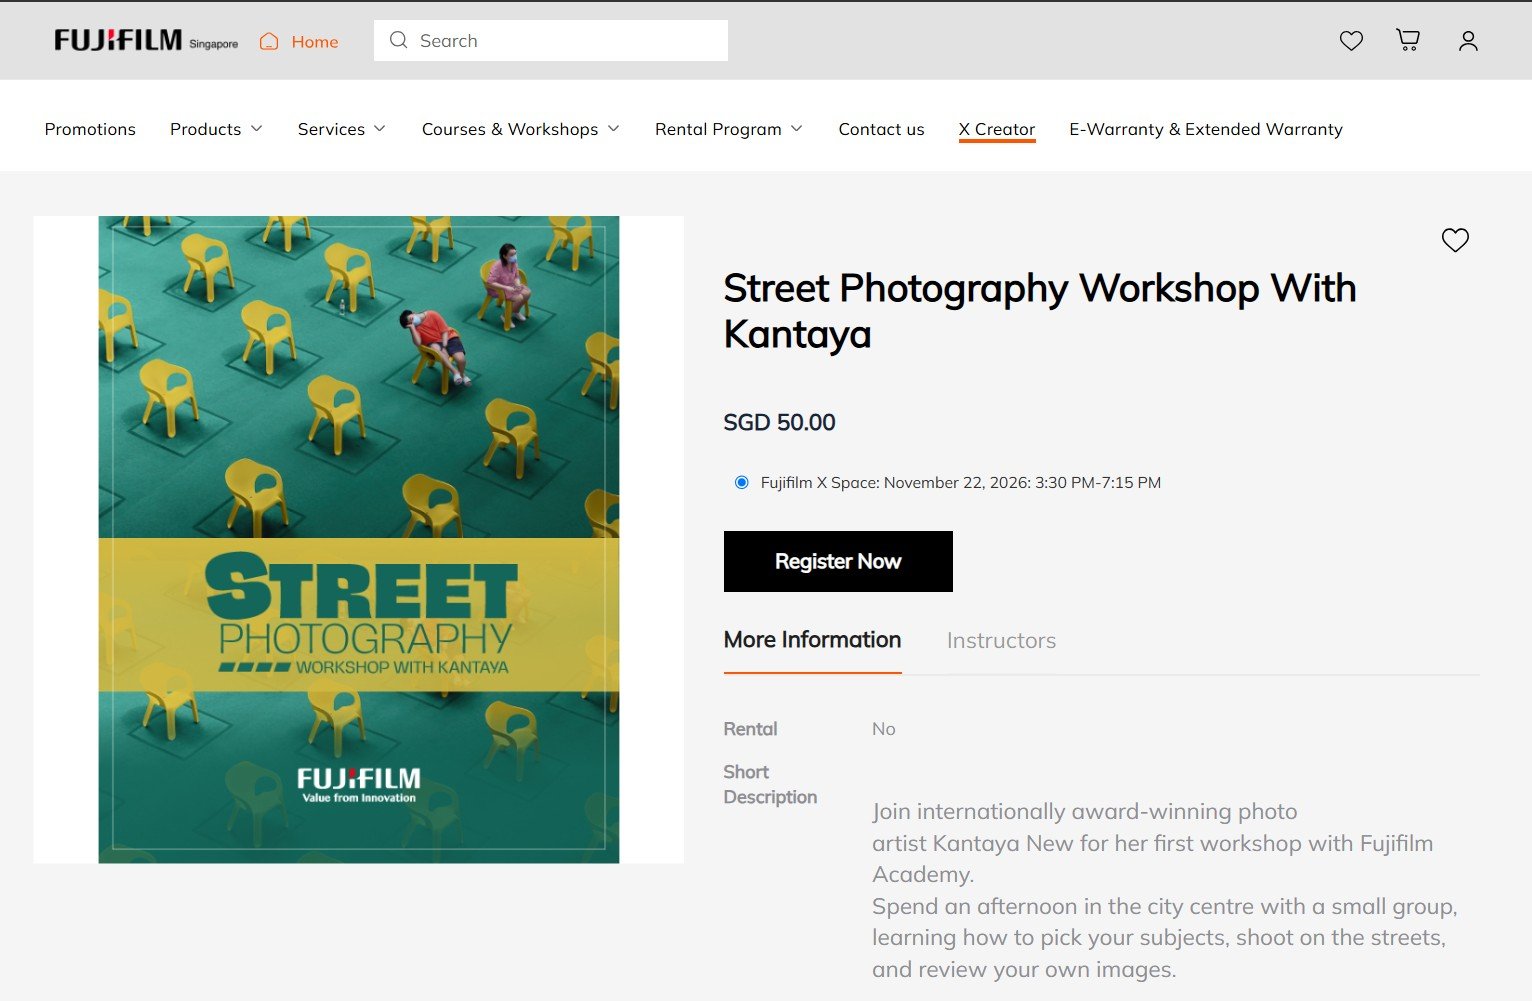Image resolution: width=1532 pixels, height=1001 pixels.
Task: Open E-Warranty & Extended Warranty page
Action: [x=1206, y=129]
